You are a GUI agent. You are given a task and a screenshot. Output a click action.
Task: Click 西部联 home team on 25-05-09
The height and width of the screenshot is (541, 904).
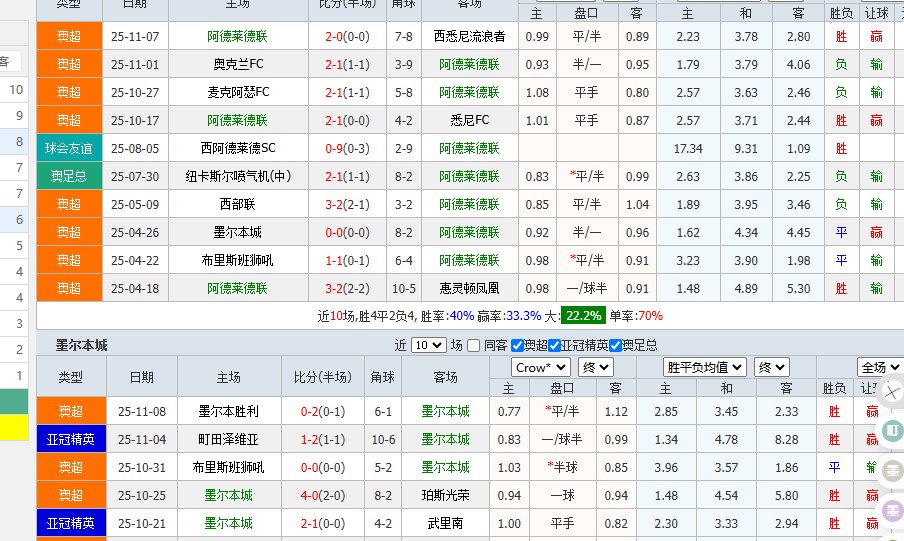238,204
